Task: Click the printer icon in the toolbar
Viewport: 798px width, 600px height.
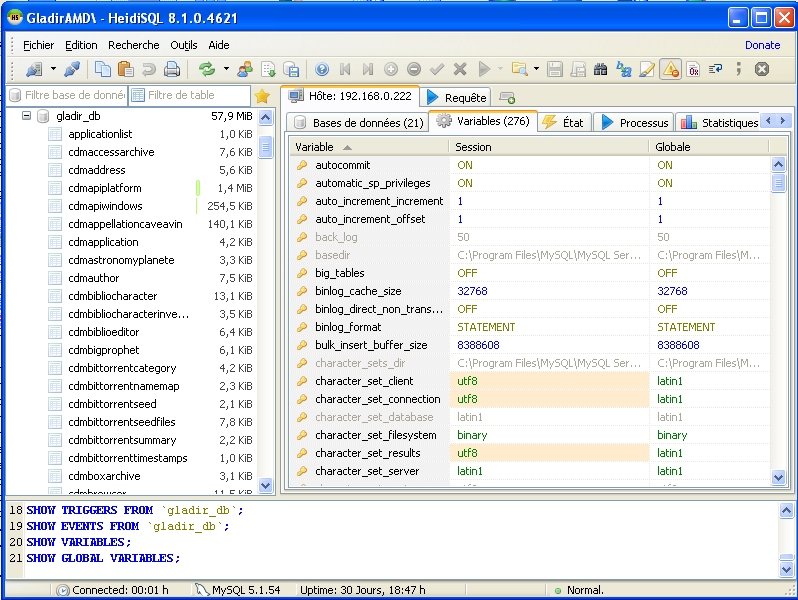Action: [172, 69]
